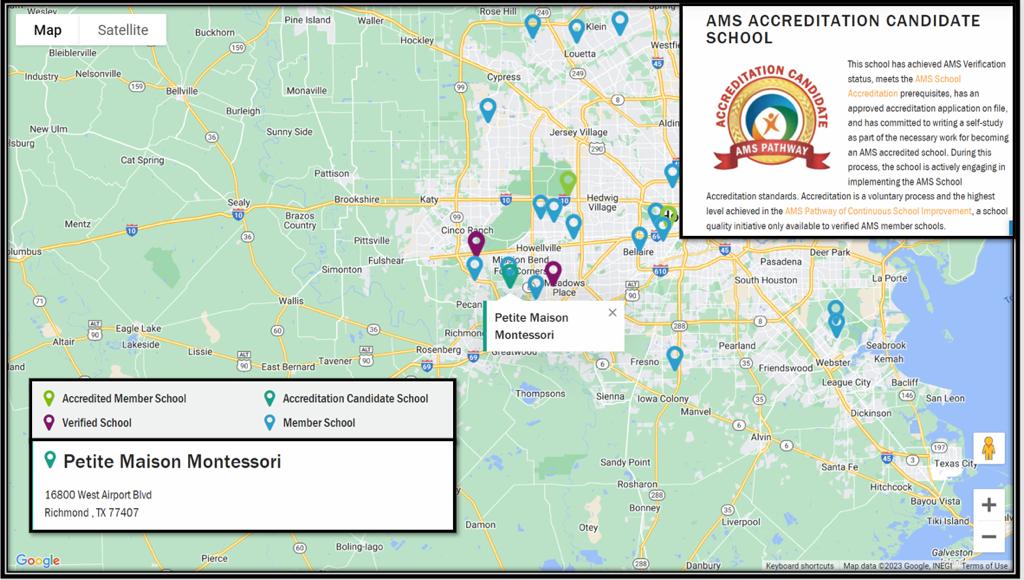The width and height of the screenshot is (1024, 580).
Task: Click the green pin above Hedwig Village
Action: click(568, 182)
